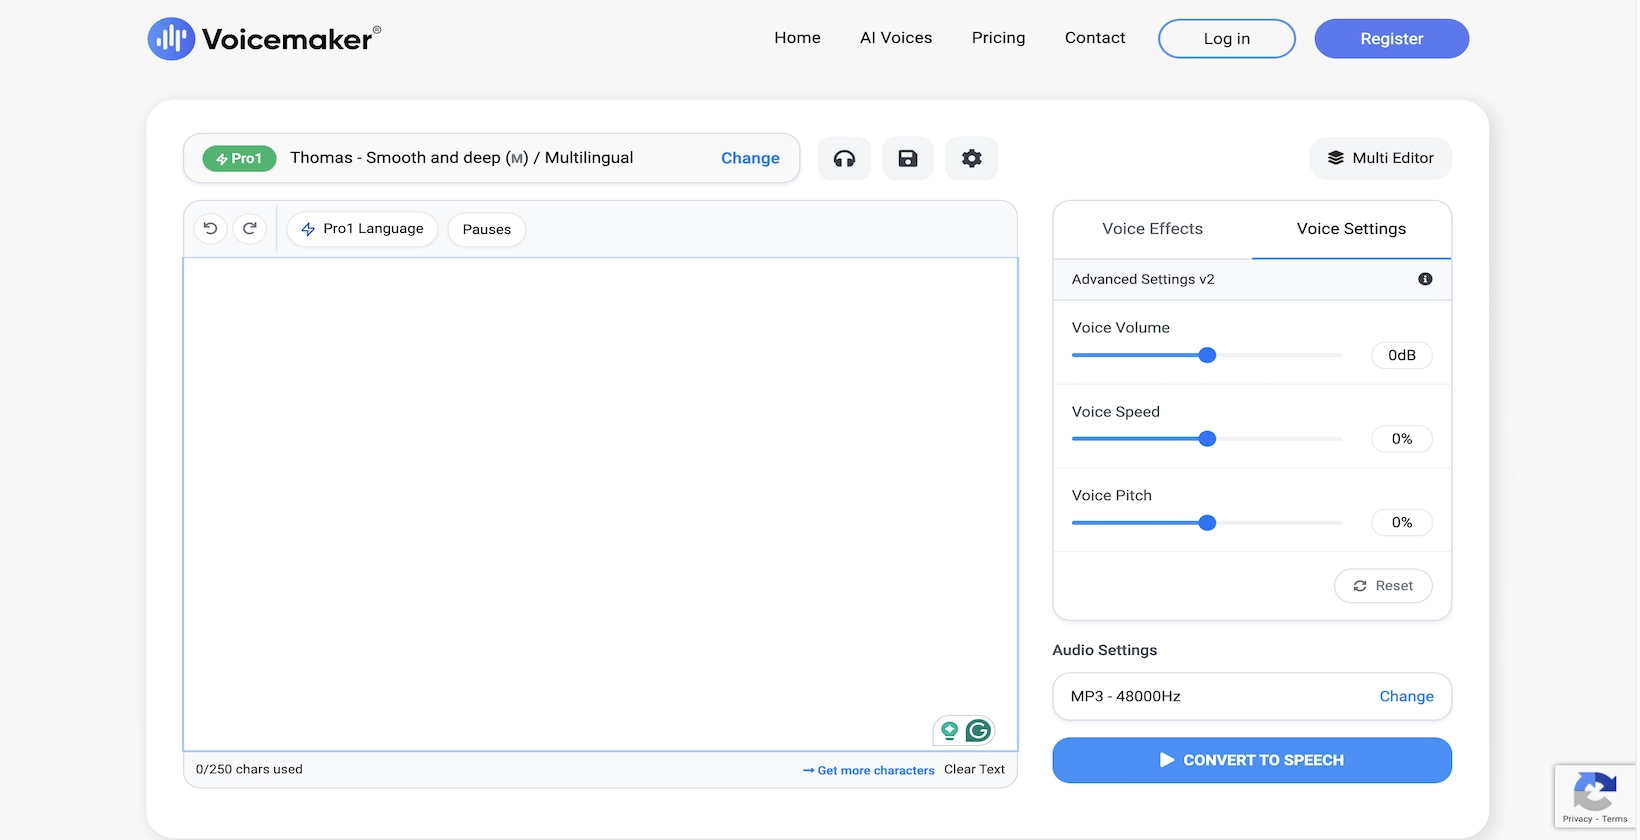Click the Pro1 green badge
This screenshot has width=1640, height=840.
[x=239, y=158]
